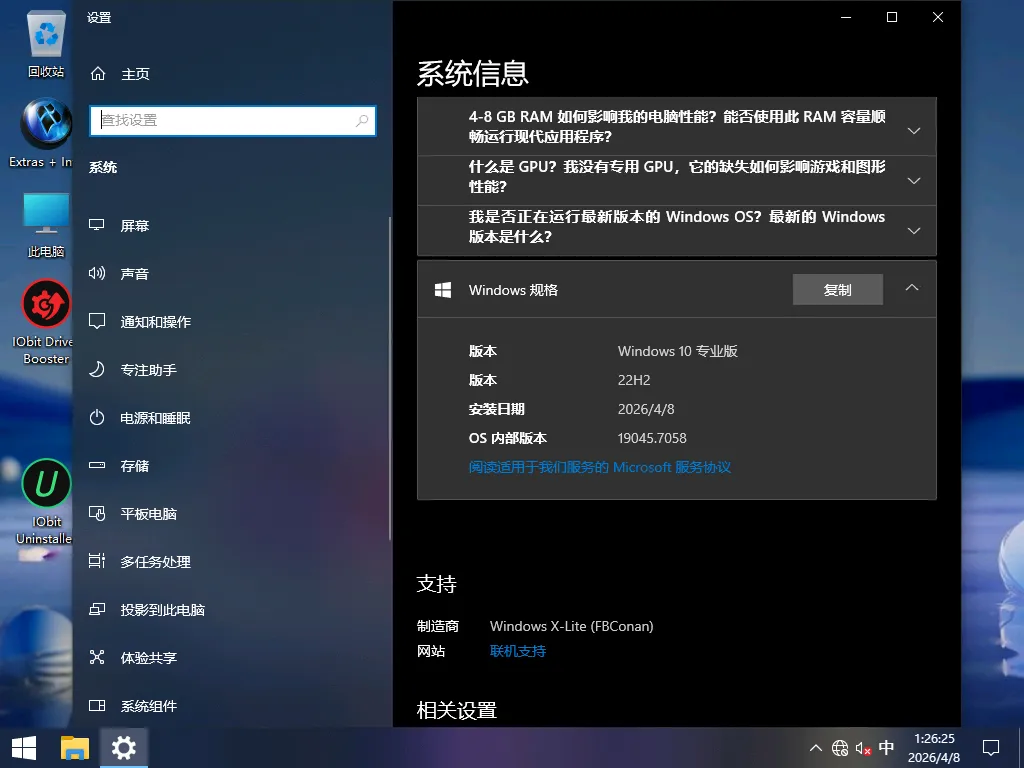
Task: Select the 2026/4/8 install date value
Action: click(x=646, y=409)
